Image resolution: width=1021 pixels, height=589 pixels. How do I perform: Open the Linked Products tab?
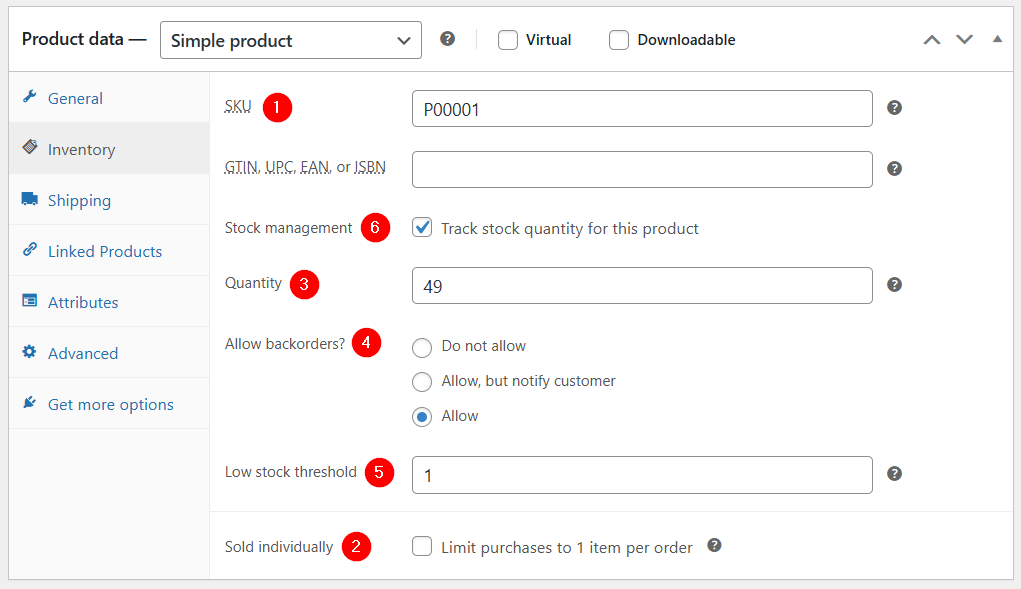(105, 252)
